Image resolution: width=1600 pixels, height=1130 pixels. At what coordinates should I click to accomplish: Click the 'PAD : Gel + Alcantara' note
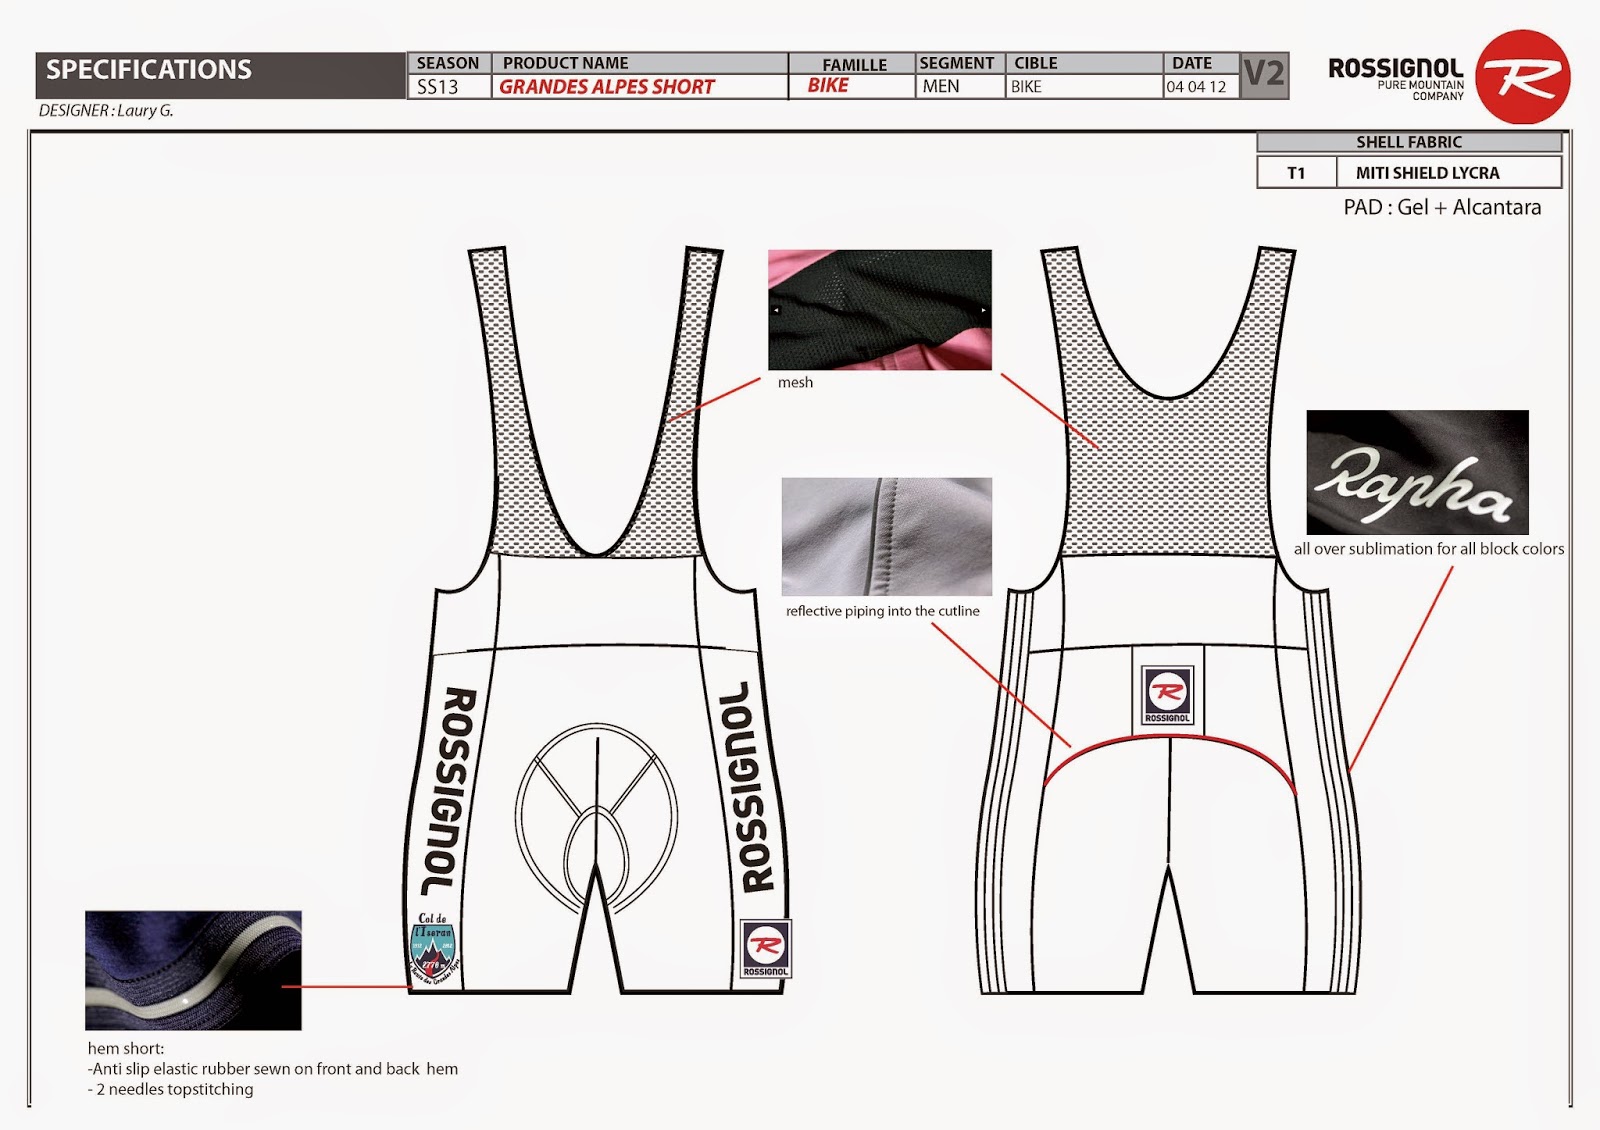pyautogui.click(x=1442, y=207)
